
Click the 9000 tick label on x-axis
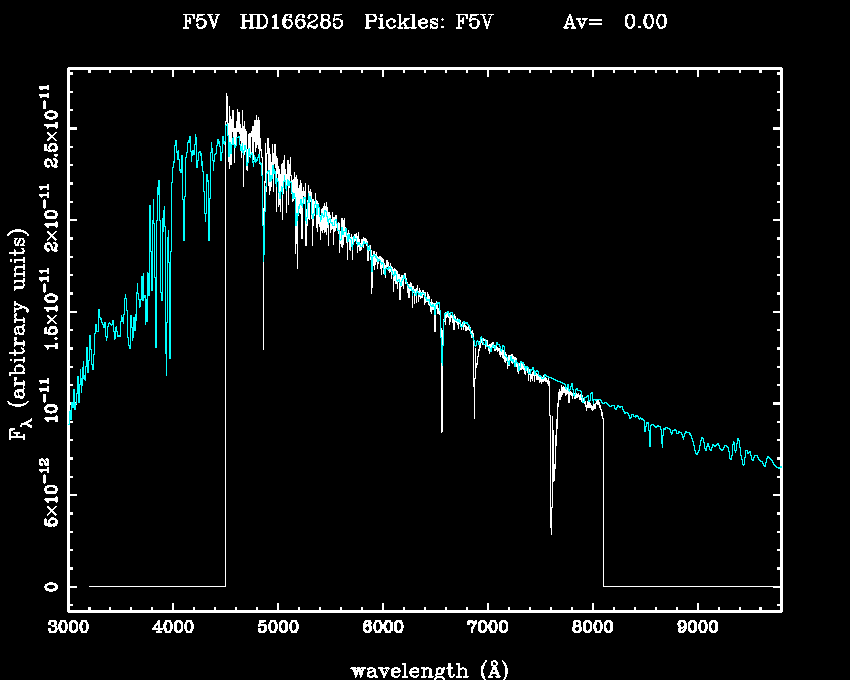pyautogui.click(x=697, y=629)
